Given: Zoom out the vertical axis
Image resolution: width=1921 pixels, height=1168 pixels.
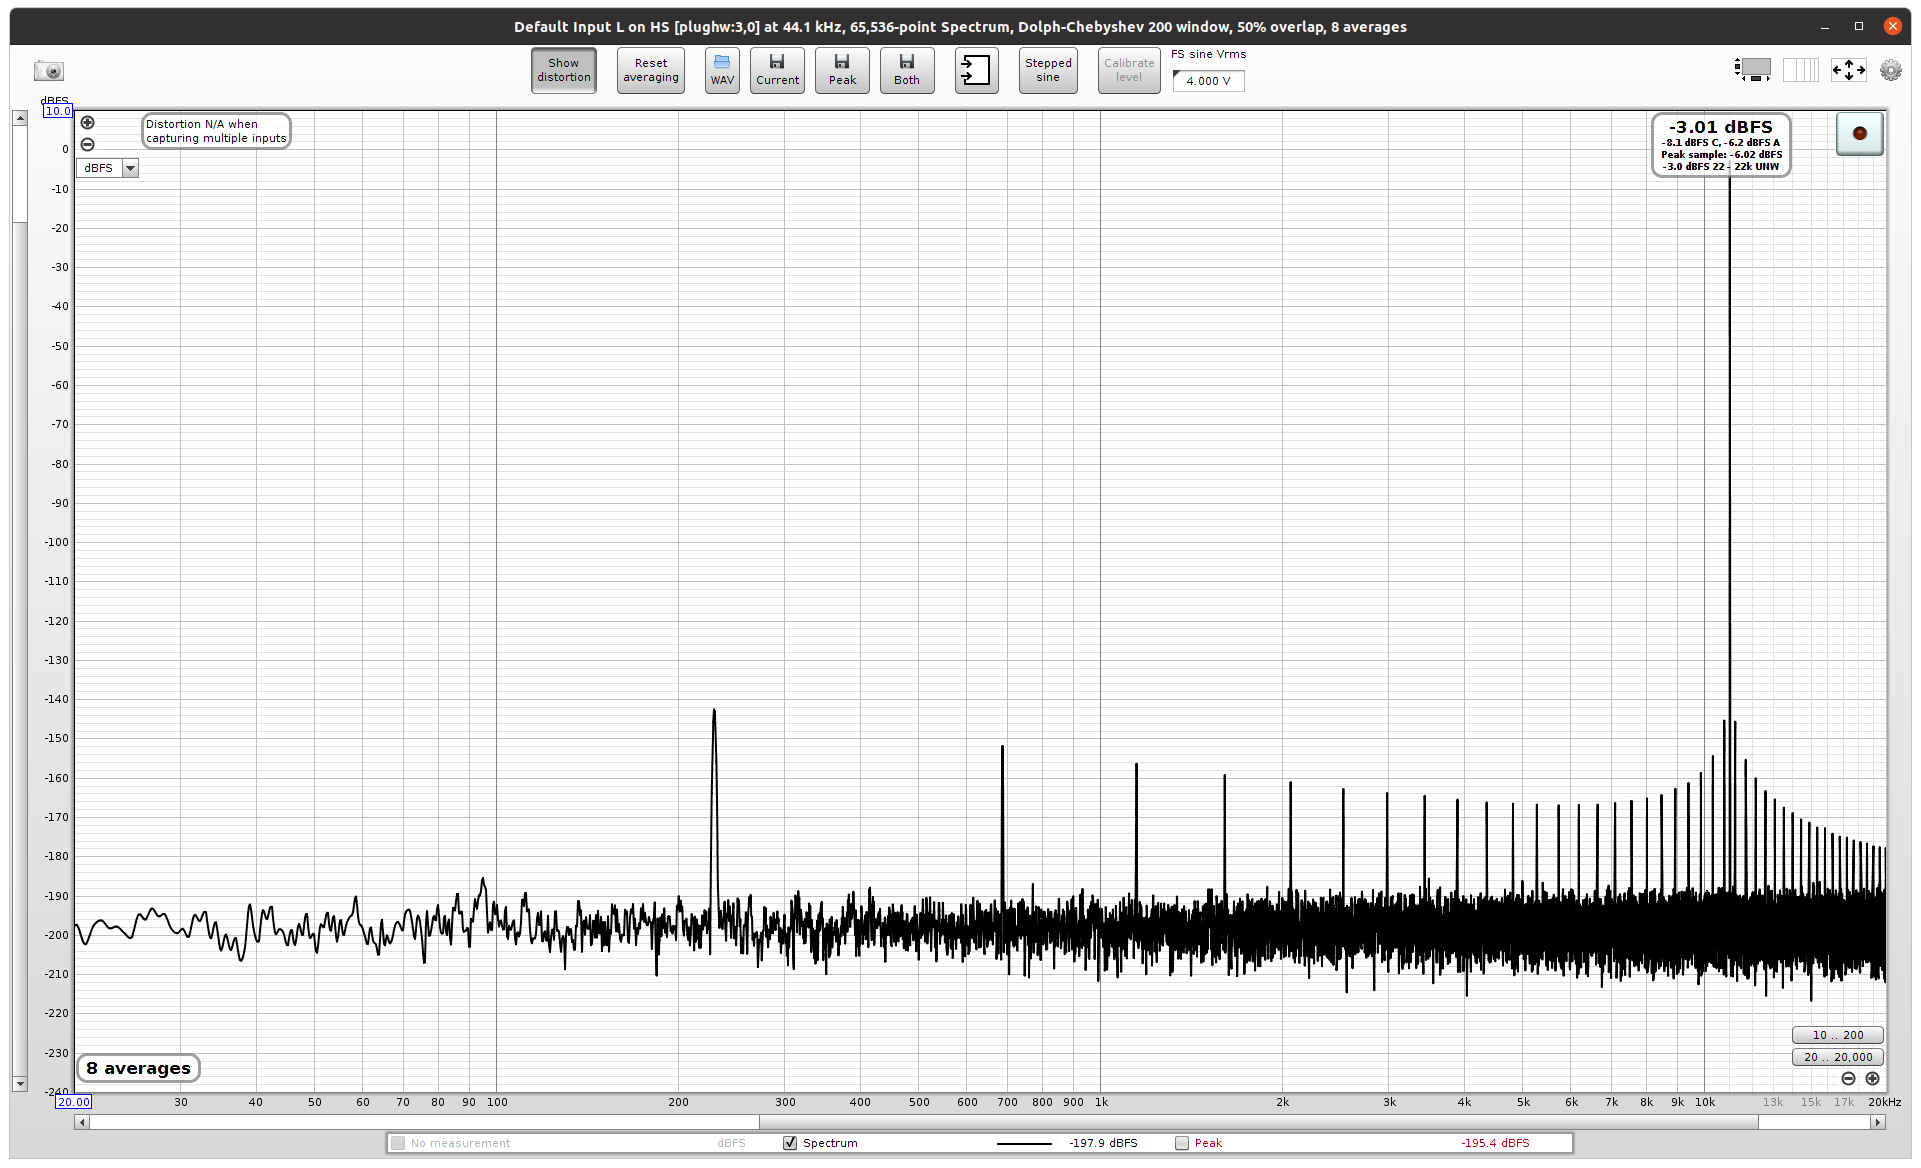Looking at the screenshot, I should 88,144.
